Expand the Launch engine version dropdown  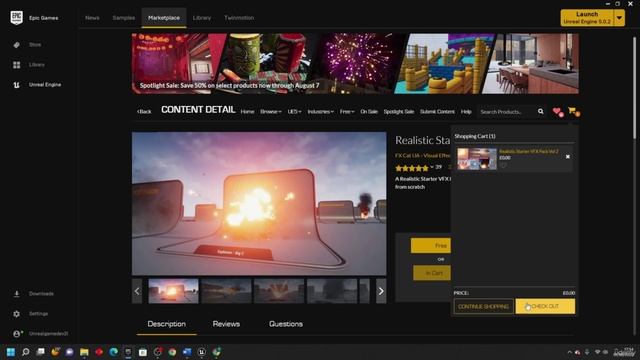click(x=619, y=18)
